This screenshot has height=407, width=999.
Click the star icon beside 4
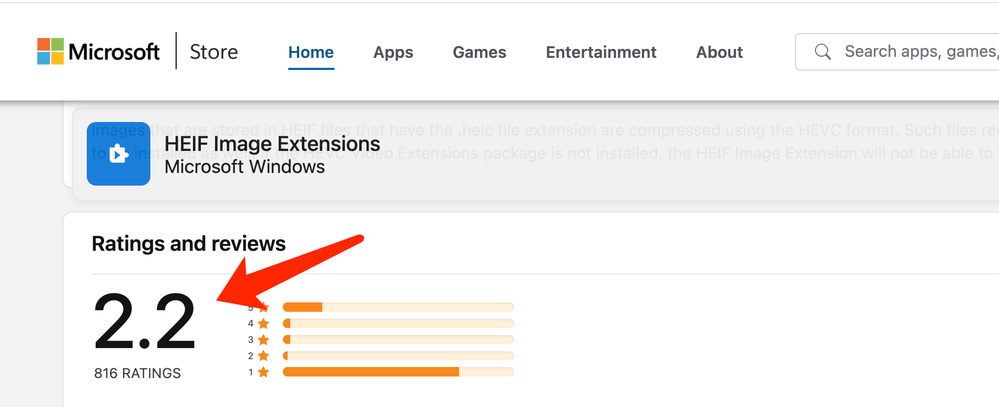click(264, 324)
